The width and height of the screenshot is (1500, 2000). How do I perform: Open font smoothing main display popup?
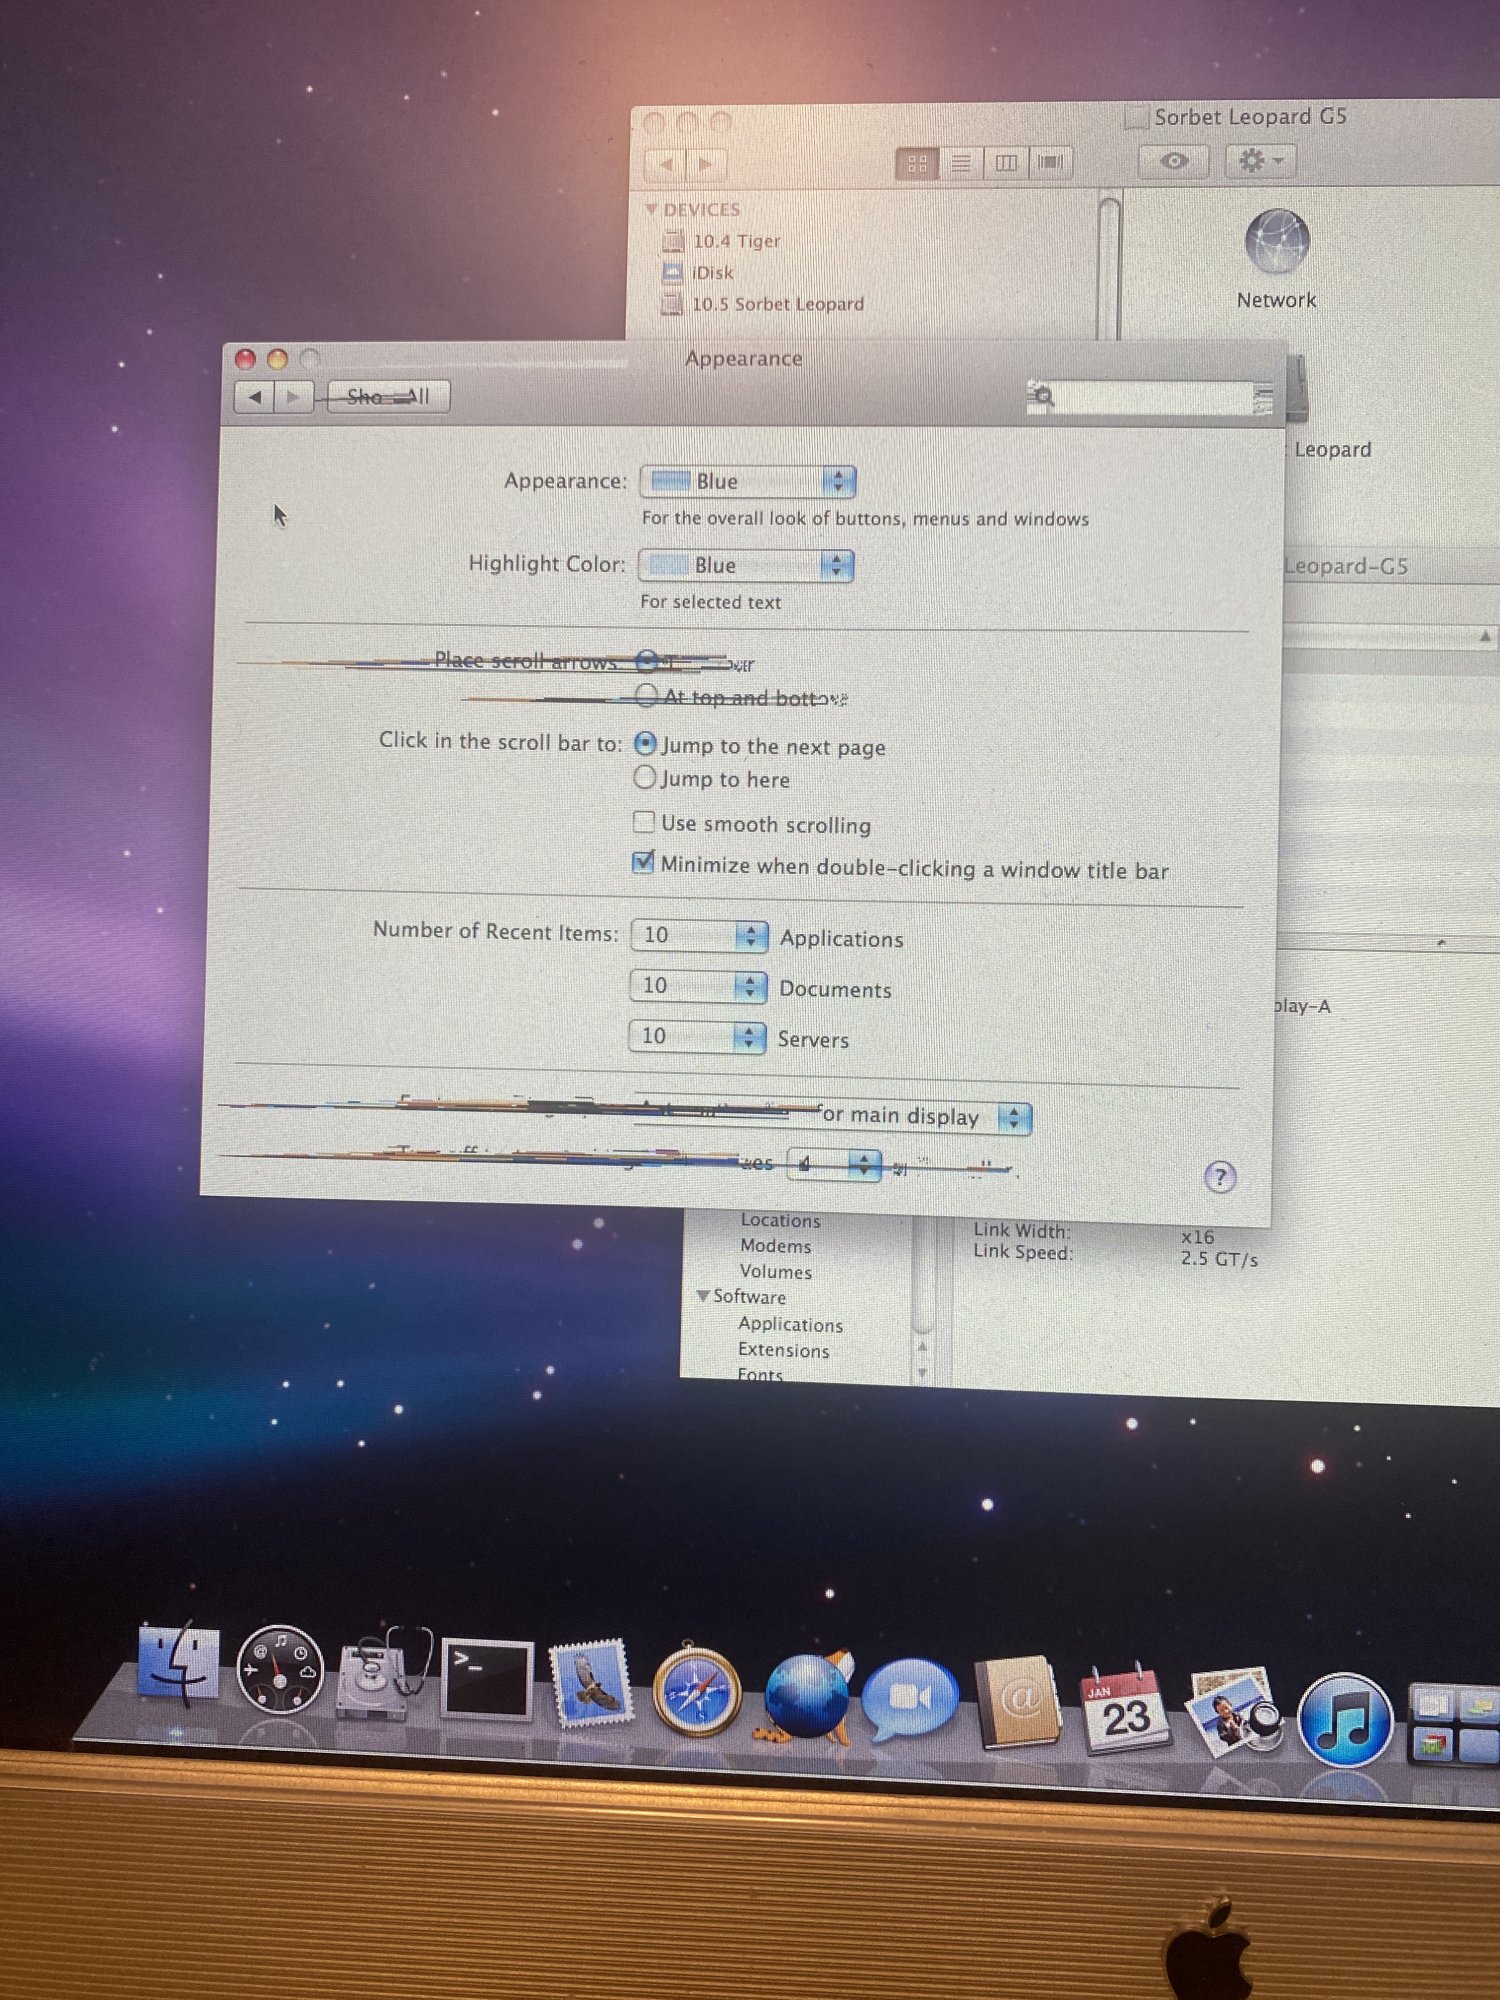832,1115
